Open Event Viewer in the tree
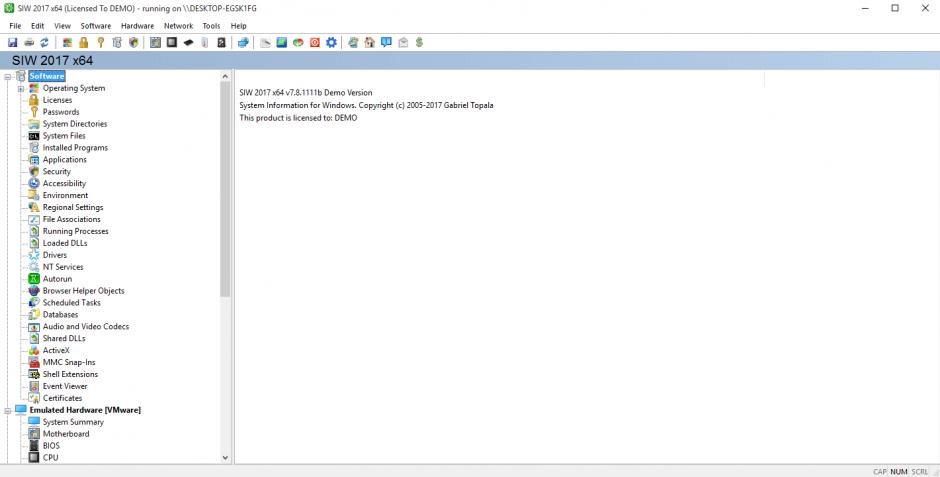 (x=65, y=387)
